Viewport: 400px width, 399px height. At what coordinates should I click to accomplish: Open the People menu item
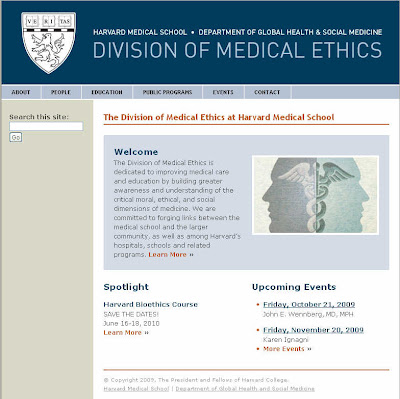(61, 92)
